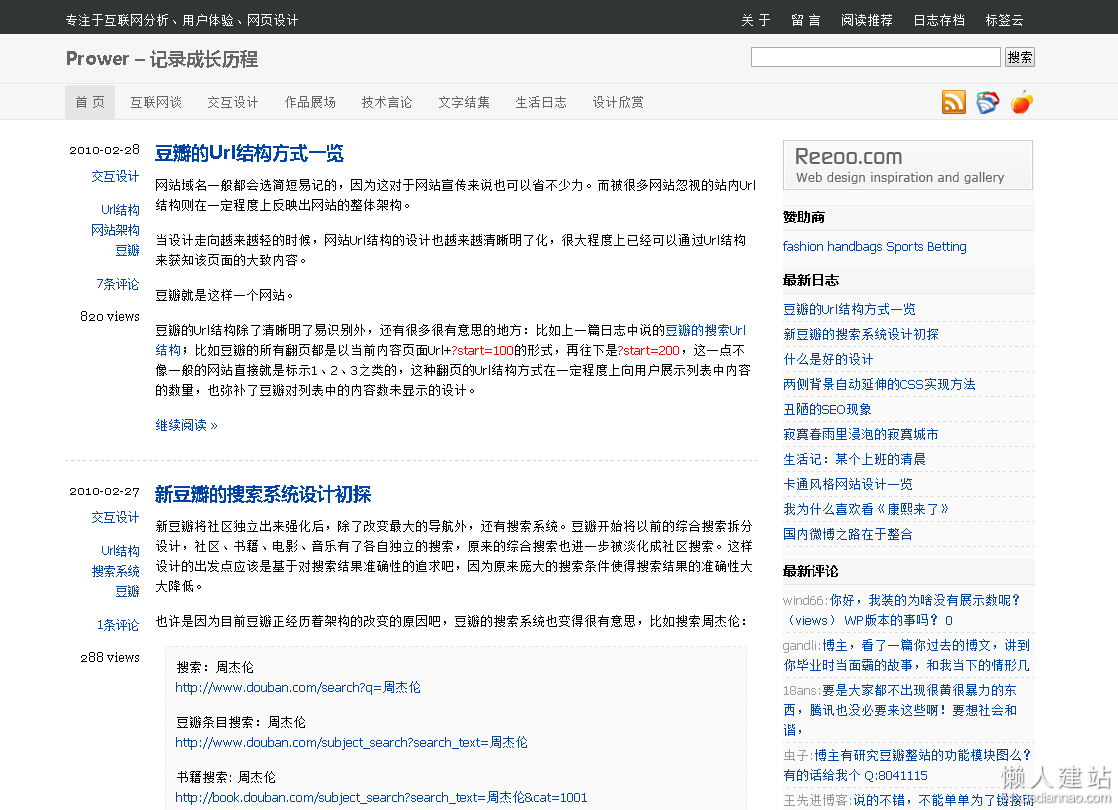Open the comment by 虫子

pos(907,765)
